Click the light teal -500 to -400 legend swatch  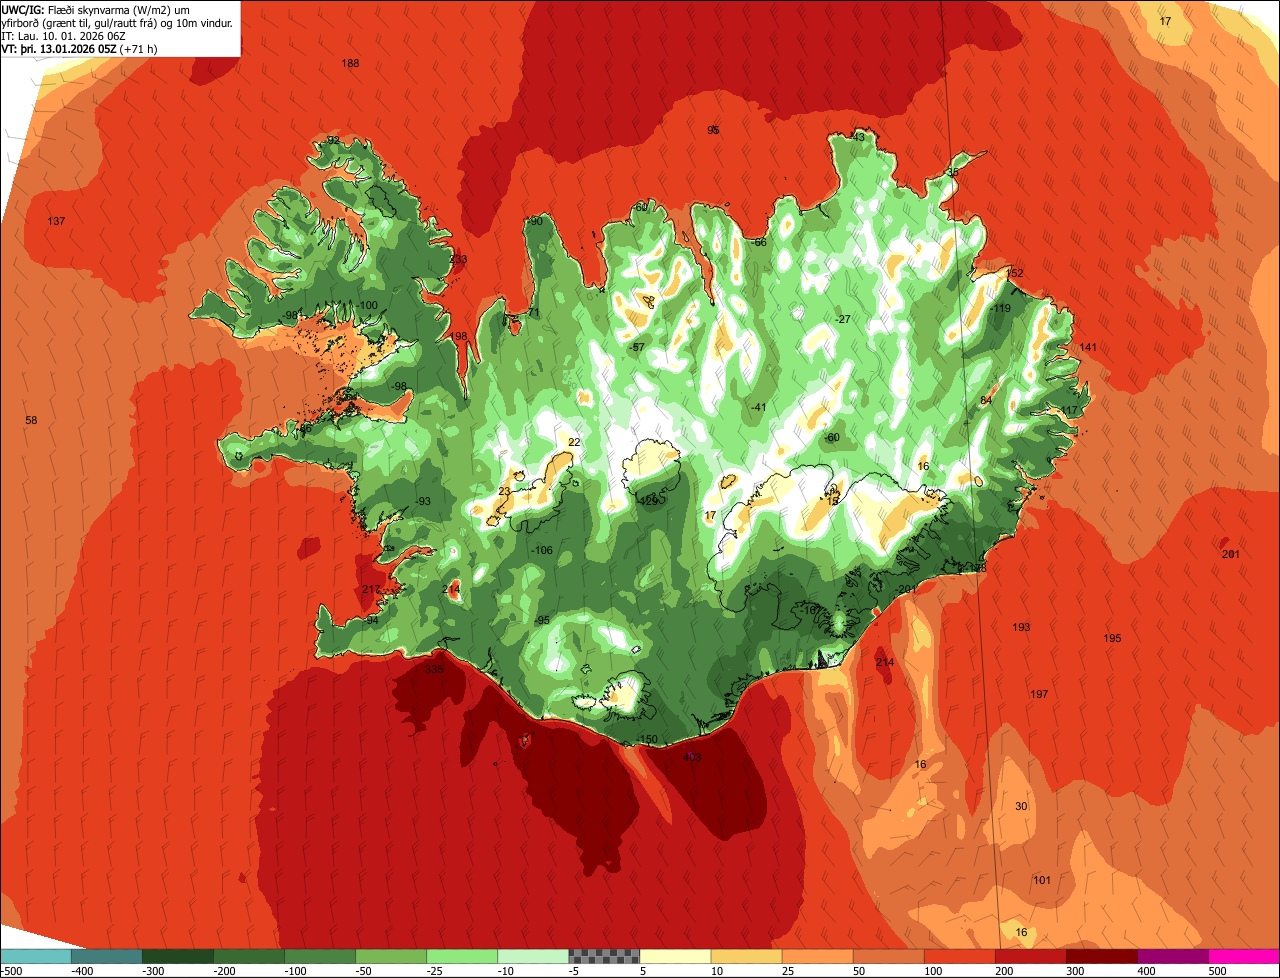(x=36, y=956)
